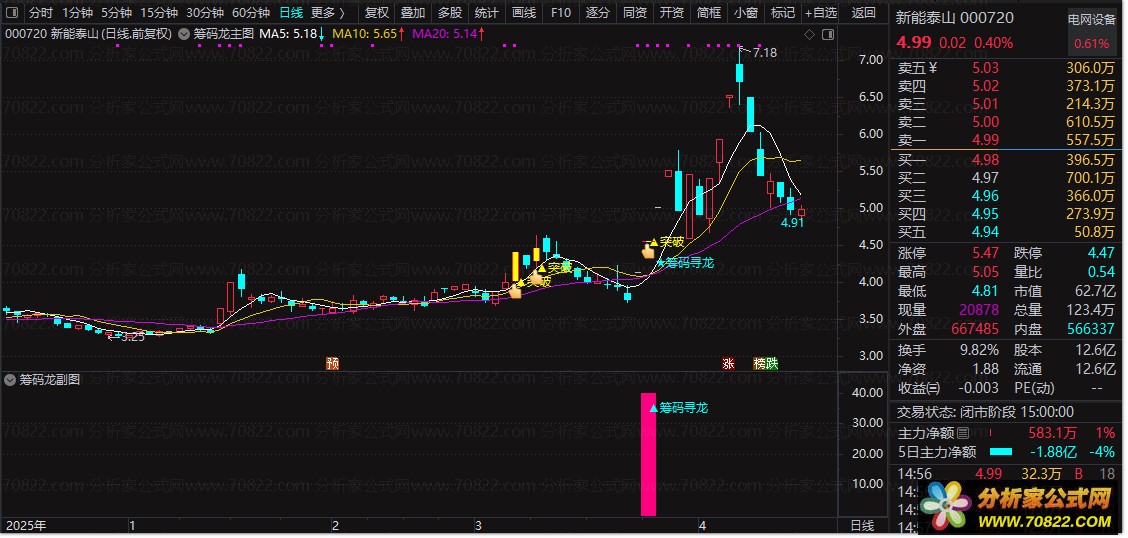Add stock with +自选 button
1128x538 pixels.
(x=821, y=12)
